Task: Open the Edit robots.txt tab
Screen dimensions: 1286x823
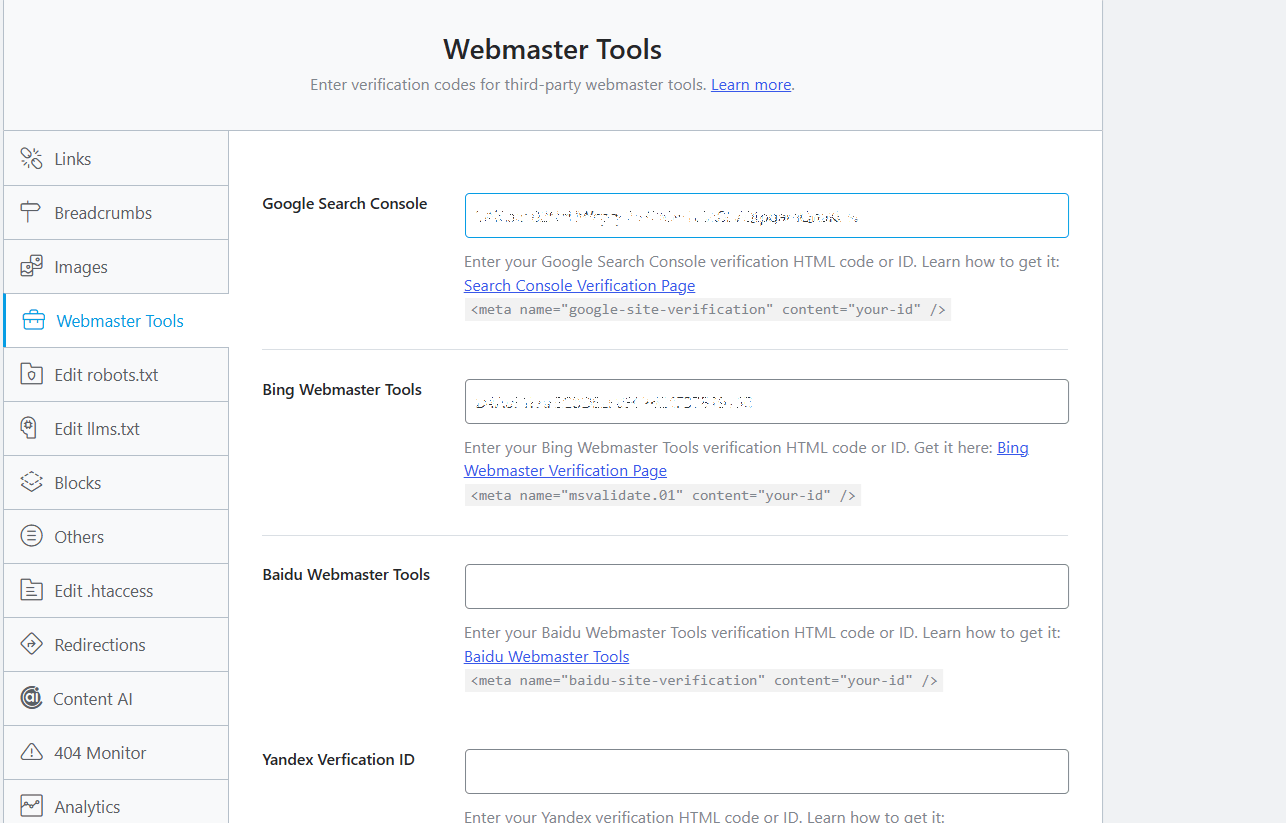Action: click(x=116, y=374)
